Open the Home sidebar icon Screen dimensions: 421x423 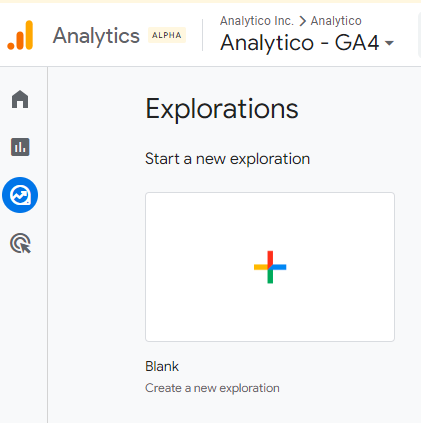pyautogui.click(x=20, y=99)
